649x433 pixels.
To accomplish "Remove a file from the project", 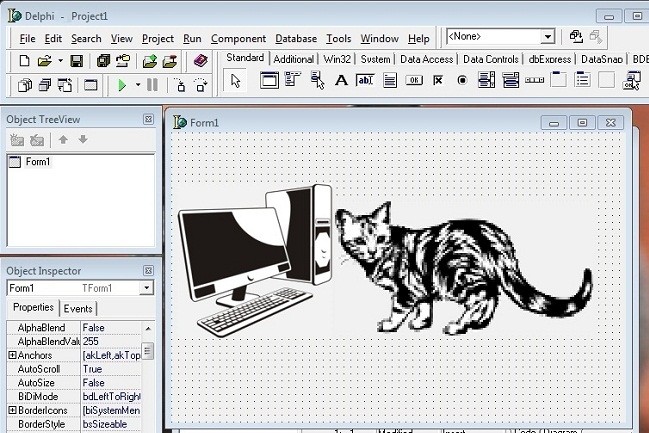I will click(x=170, y=61).
